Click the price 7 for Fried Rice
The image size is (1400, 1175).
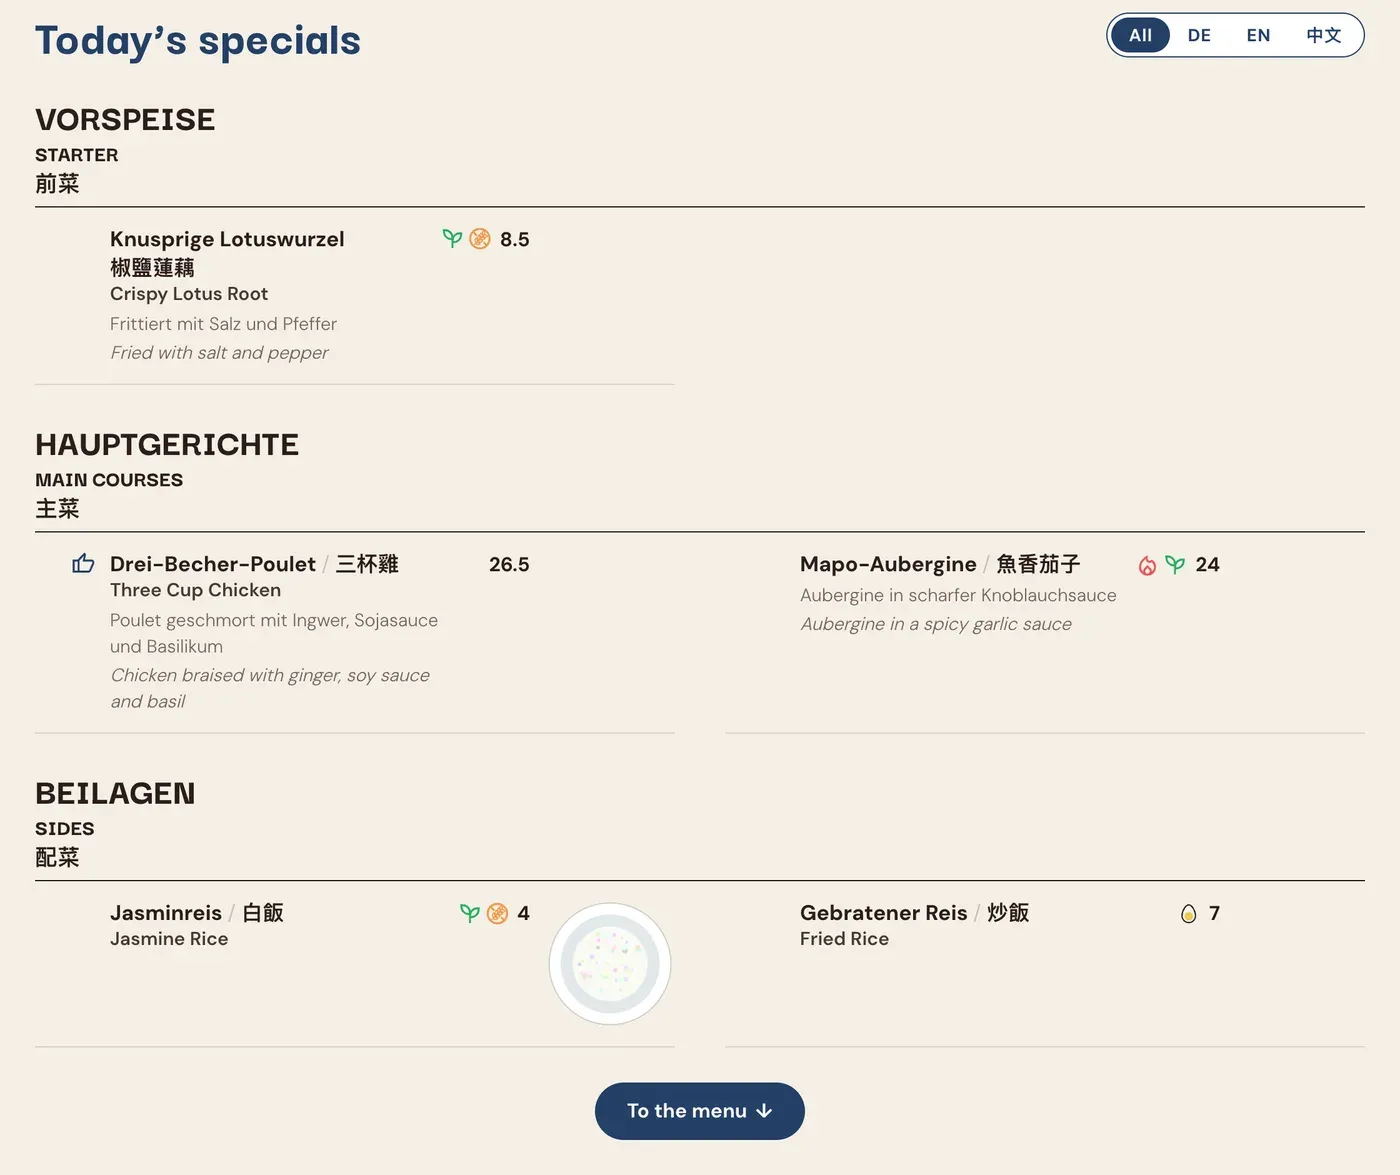tap(1214, 913)
